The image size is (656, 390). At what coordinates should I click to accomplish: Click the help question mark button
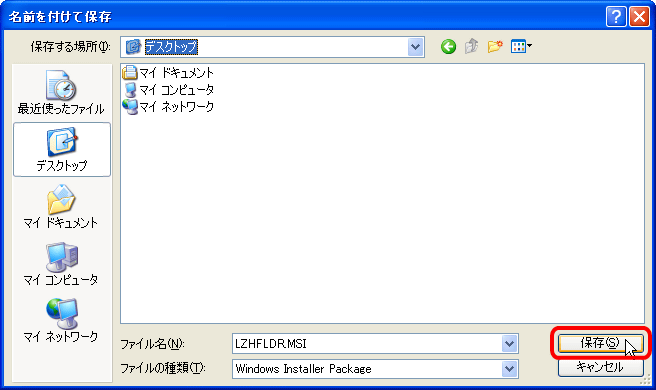click(616, 17)
